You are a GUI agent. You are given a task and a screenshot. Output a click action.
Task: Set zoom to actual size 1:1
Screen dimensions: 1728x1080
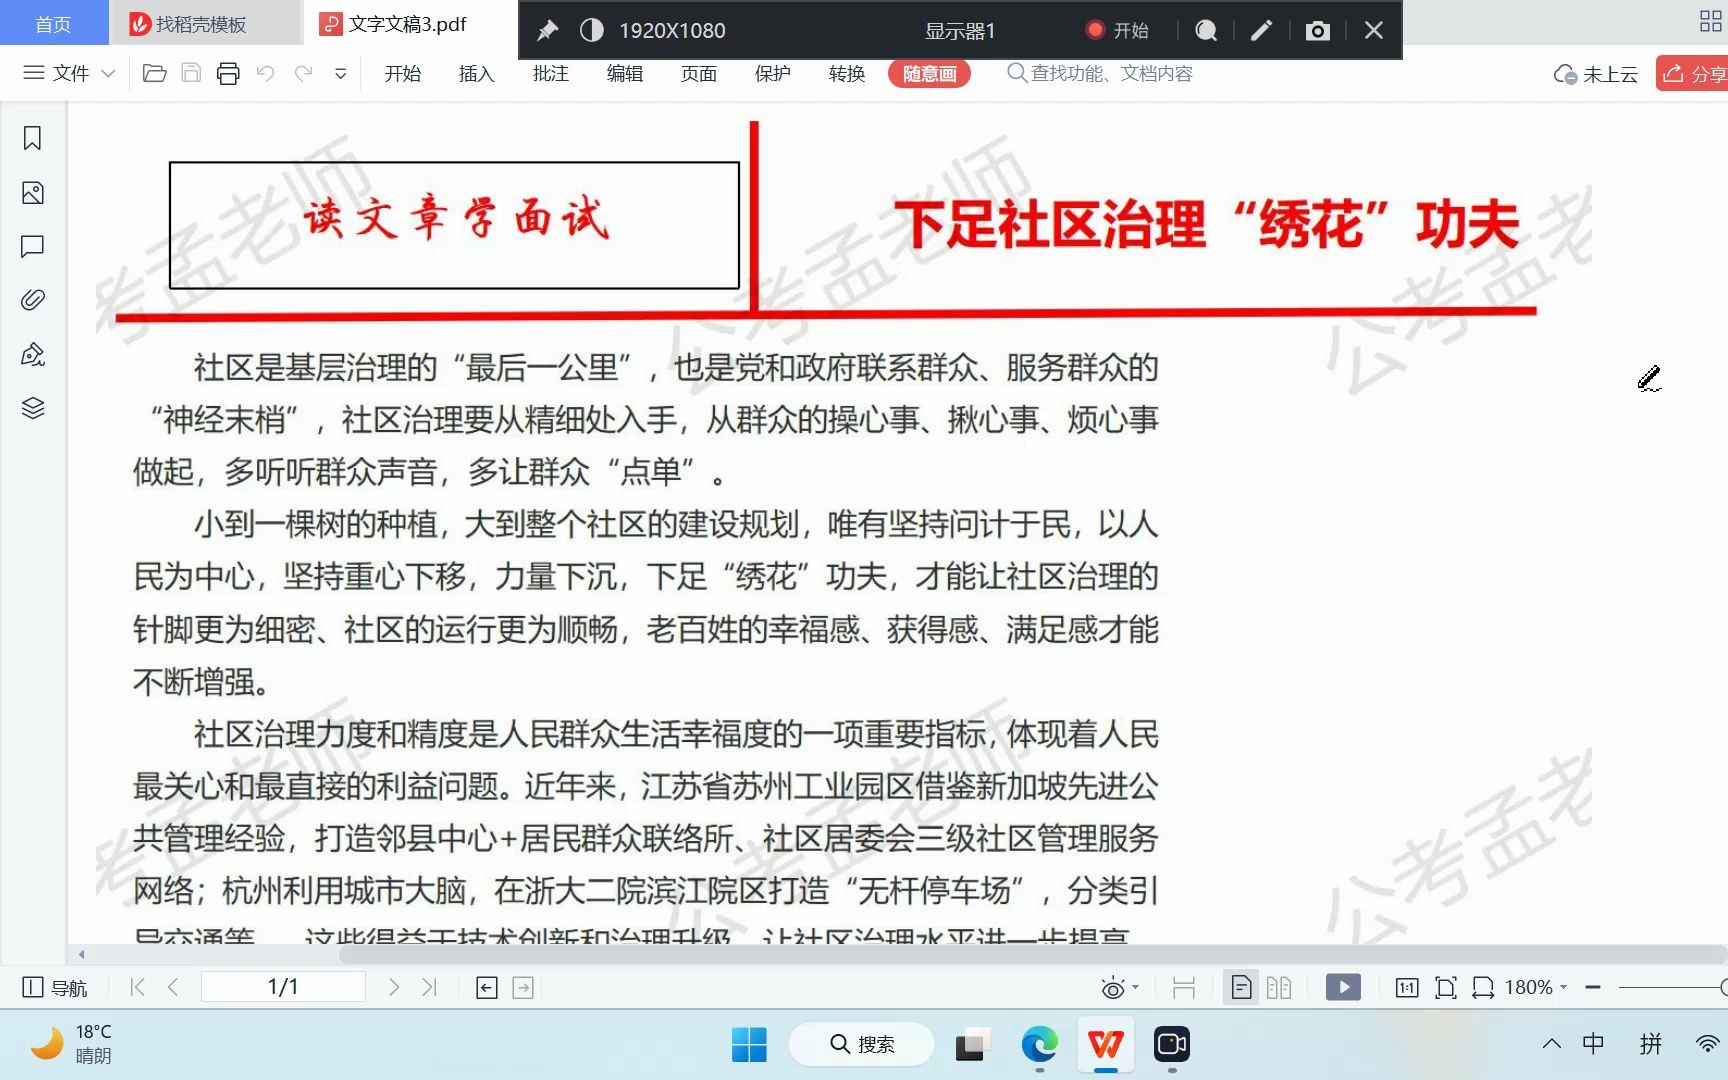point(1406,988)
